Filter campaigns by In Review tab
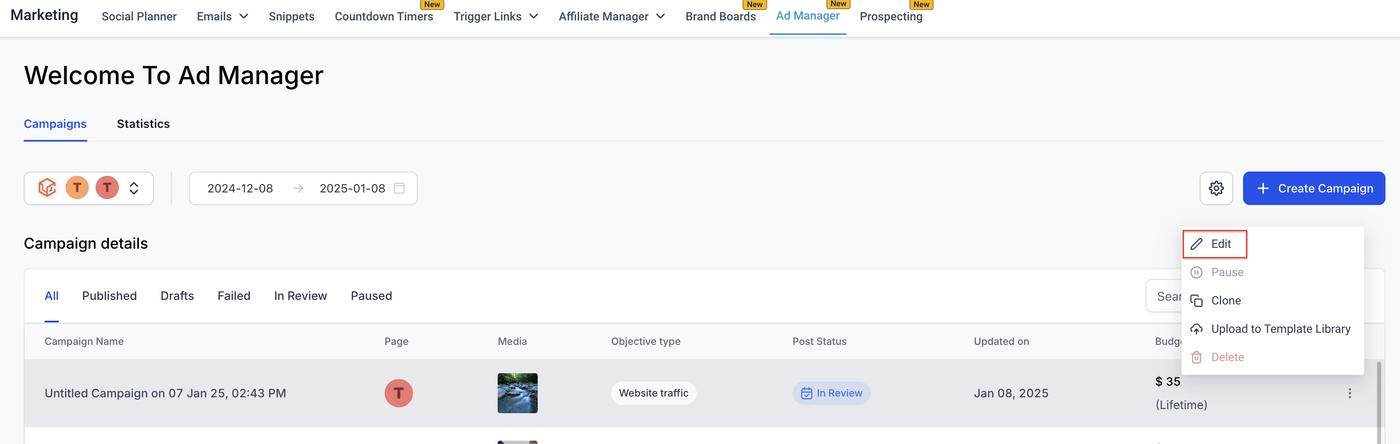The width and height of the screenshot is (1400, 444). tap(301, 296)
